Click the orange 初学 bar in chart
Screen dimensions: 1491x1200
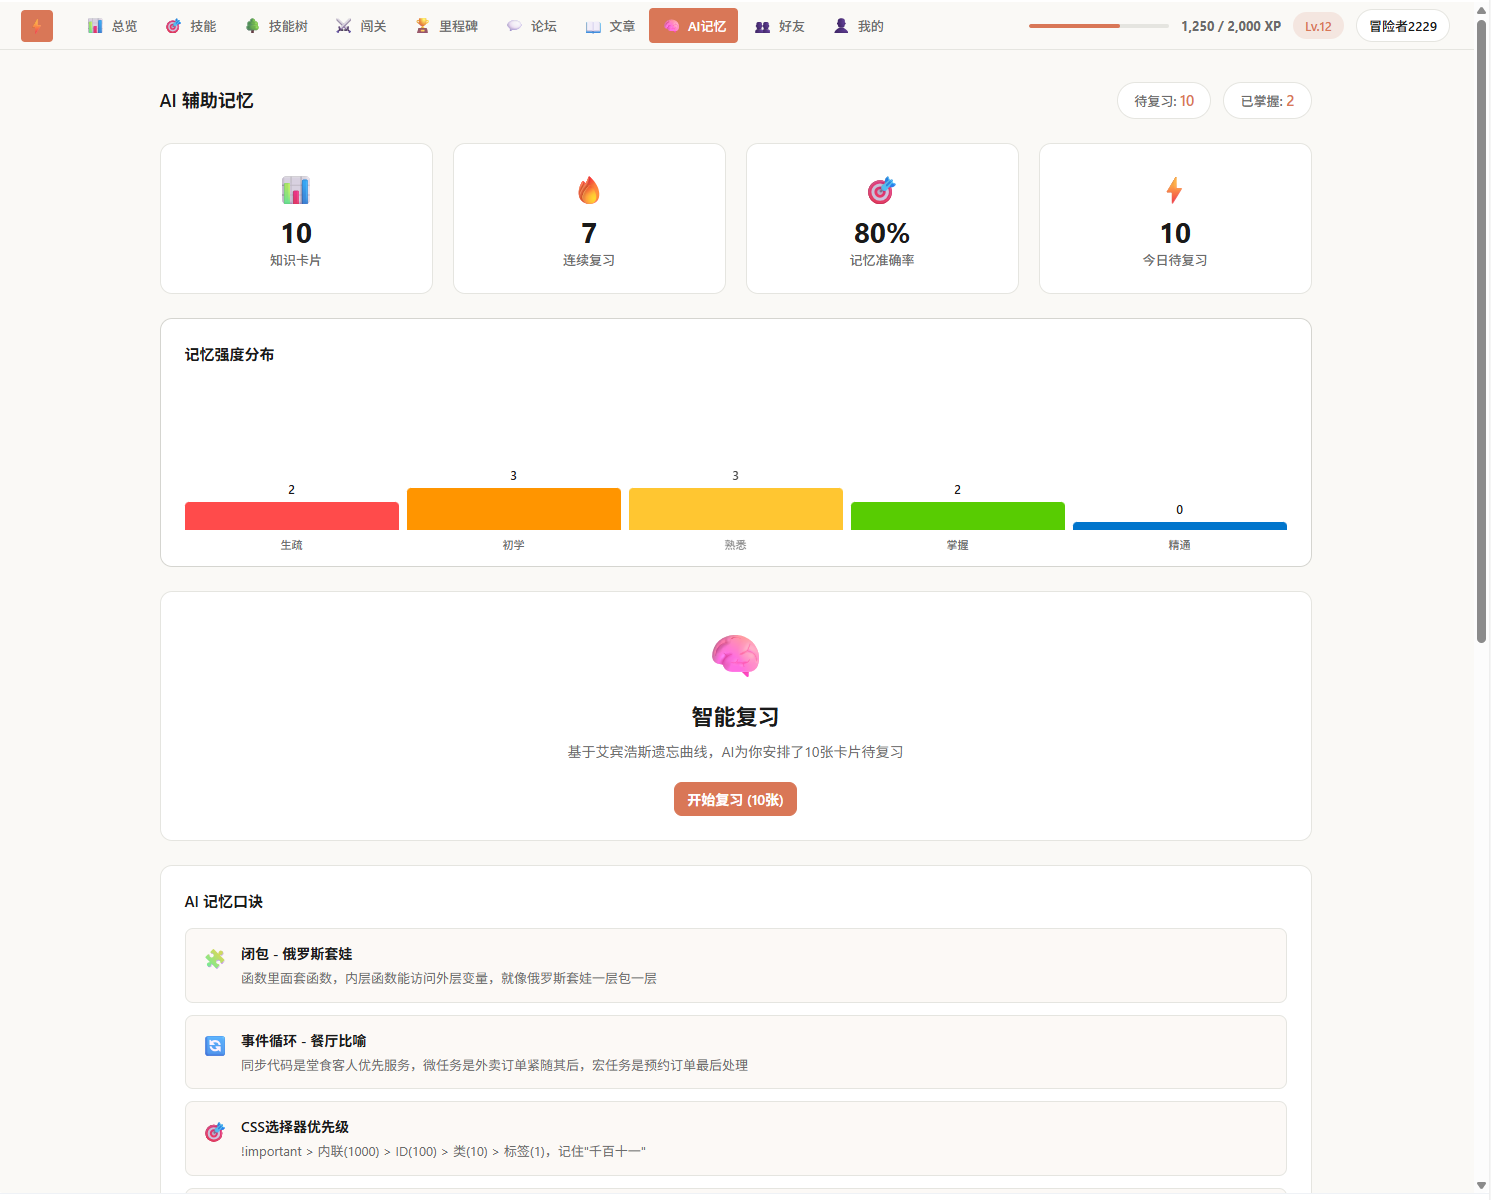[514, 509]
